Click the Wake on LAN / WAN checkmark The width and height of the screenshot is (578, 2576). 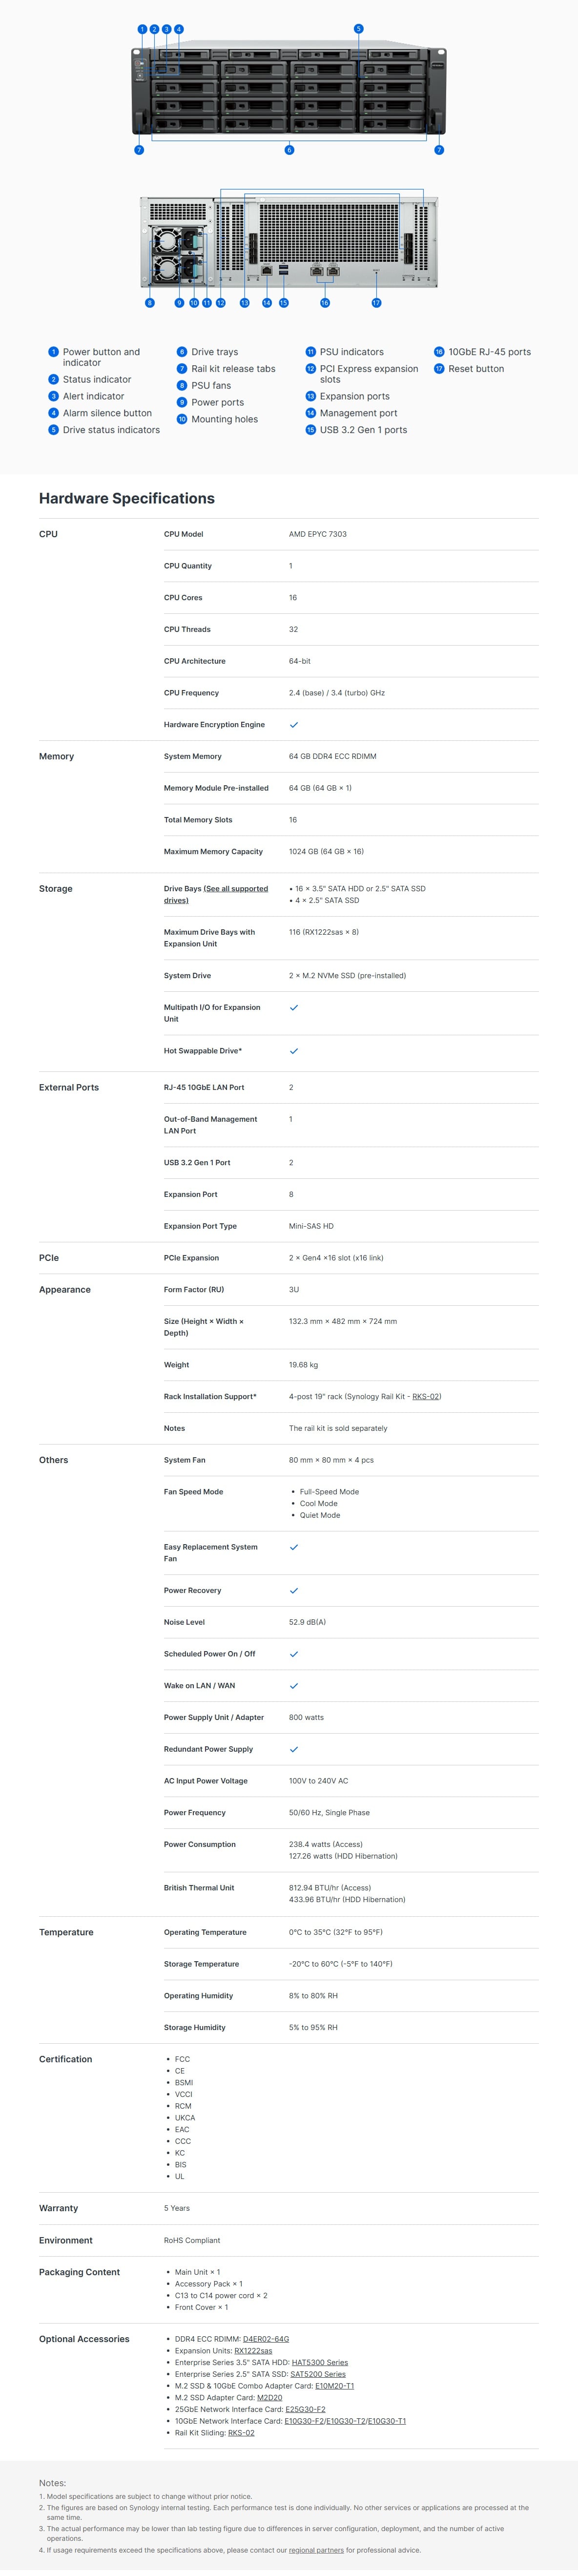click(x=294, y=1686)
